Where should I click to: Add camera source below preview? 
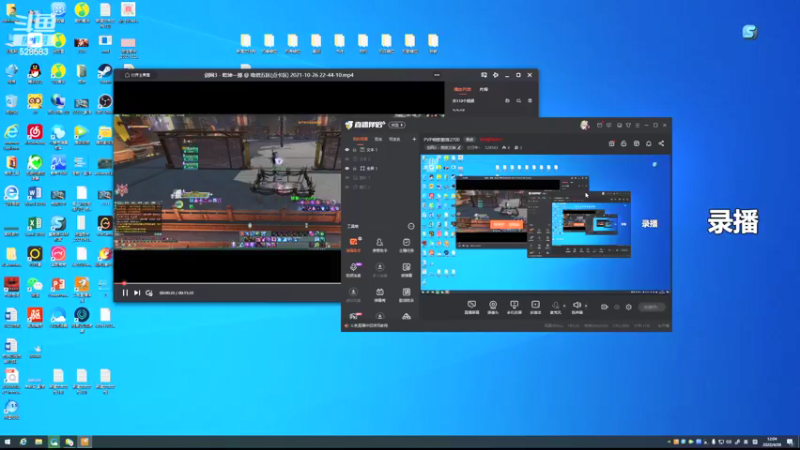pos(493,307)
